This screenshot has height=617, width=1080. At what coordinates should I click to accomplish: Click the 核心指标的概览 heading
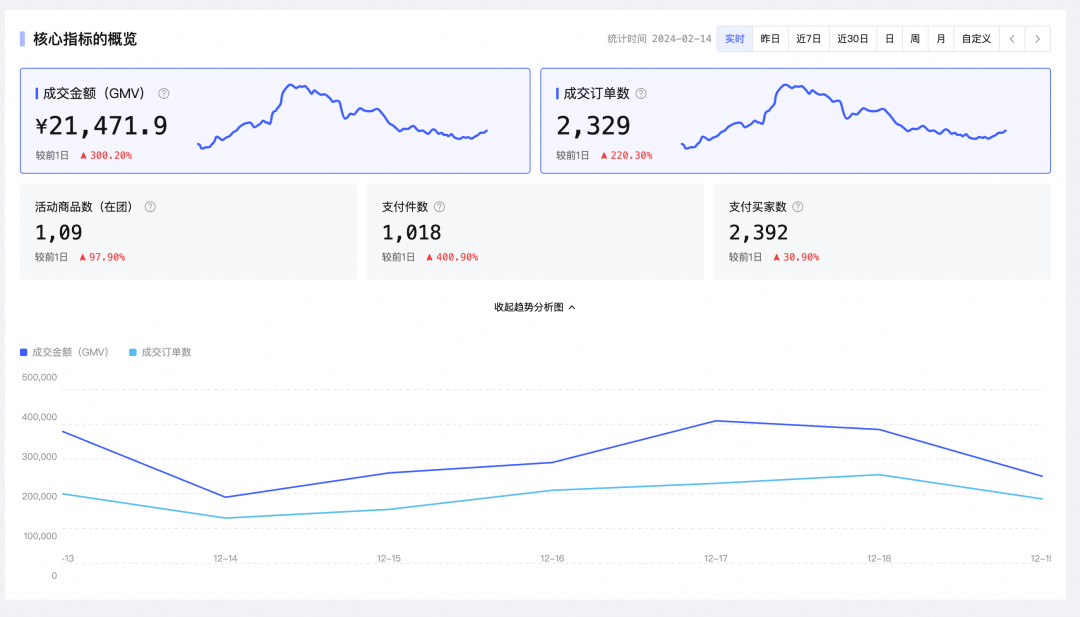85,39
